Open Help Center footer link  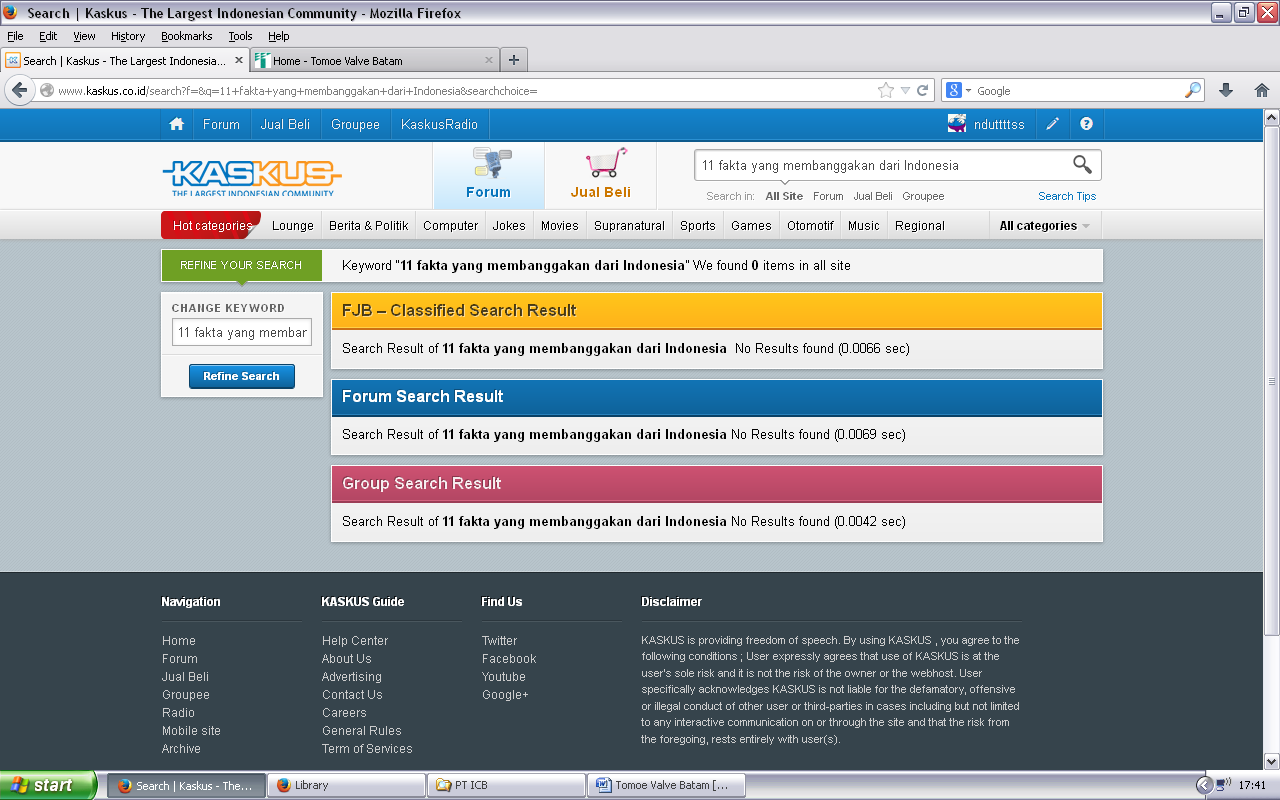coord(355,641)
